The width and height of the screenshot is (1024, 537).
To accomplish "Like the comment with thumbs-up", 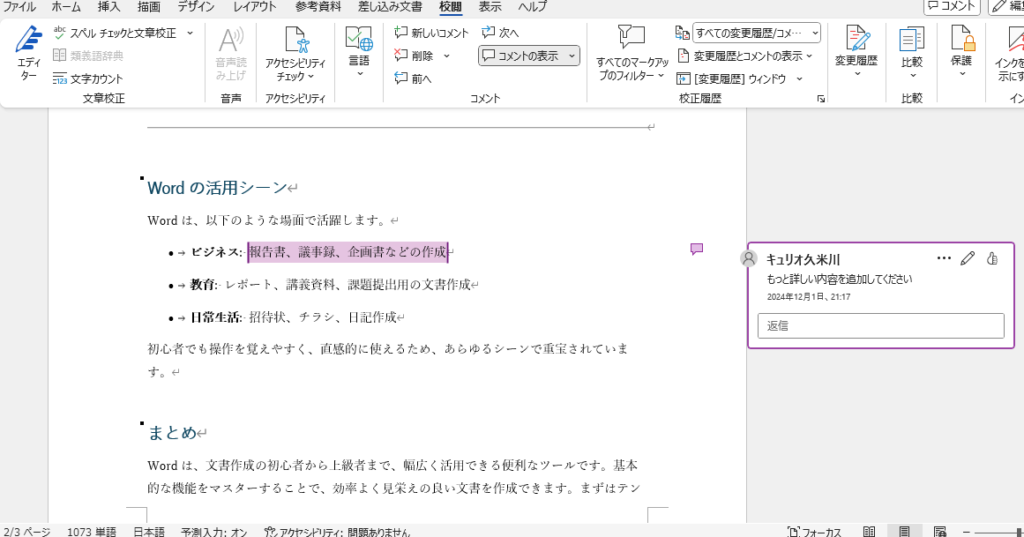I will [992, 259].
